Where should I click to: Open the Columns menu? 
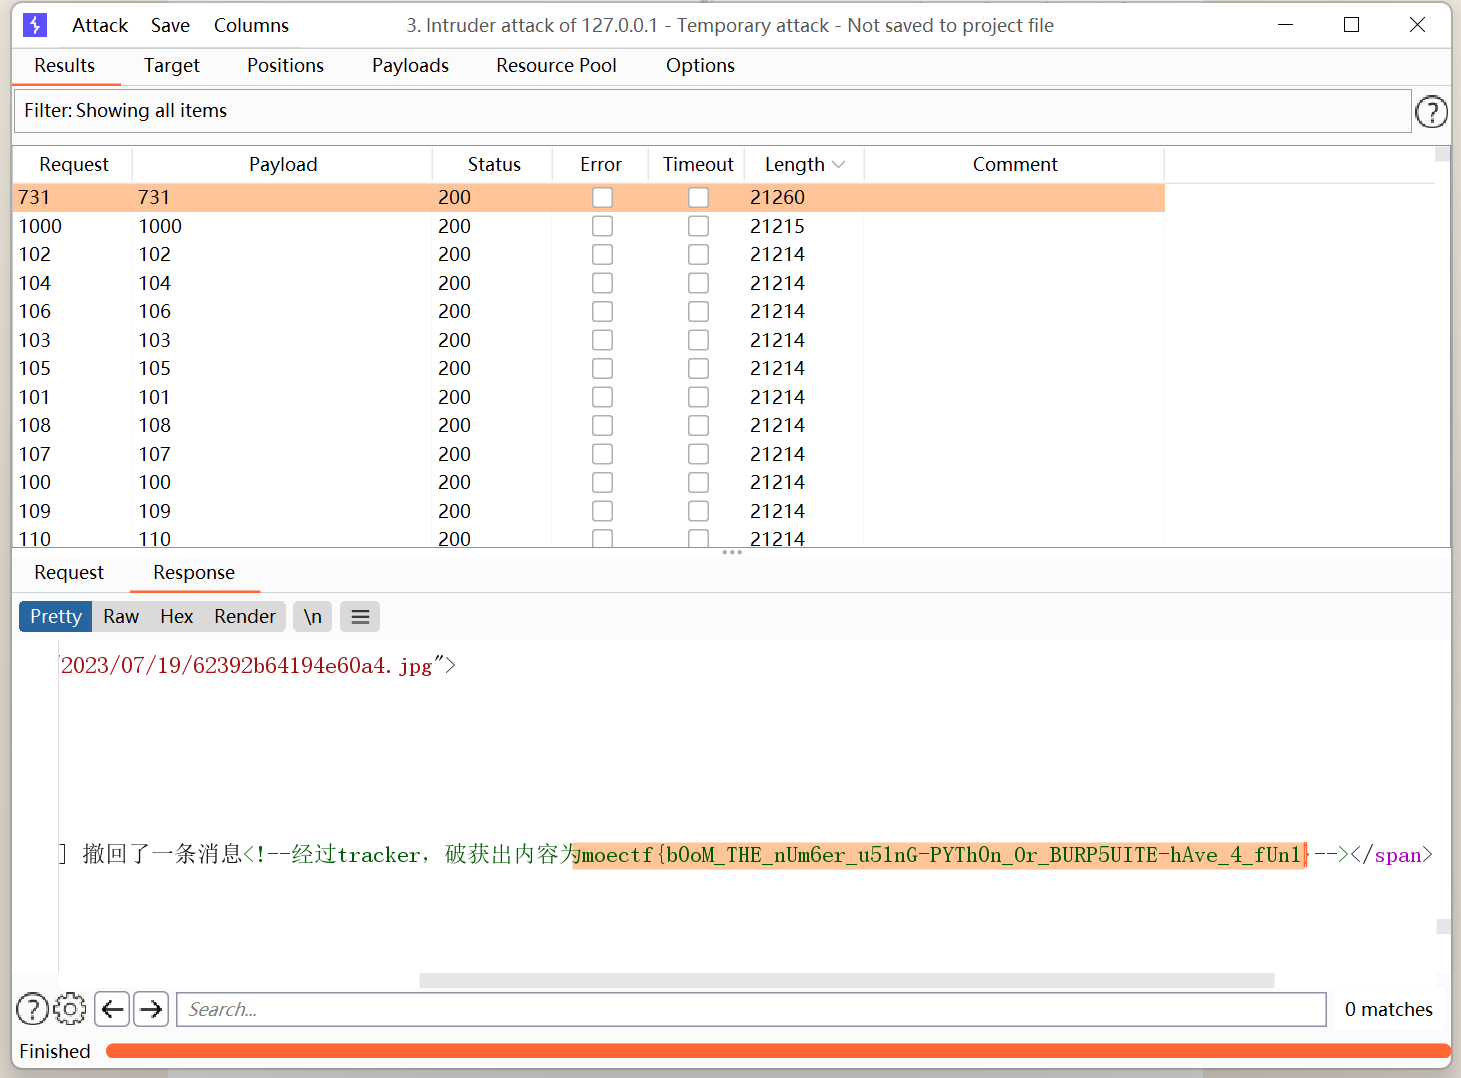[251, 25]
